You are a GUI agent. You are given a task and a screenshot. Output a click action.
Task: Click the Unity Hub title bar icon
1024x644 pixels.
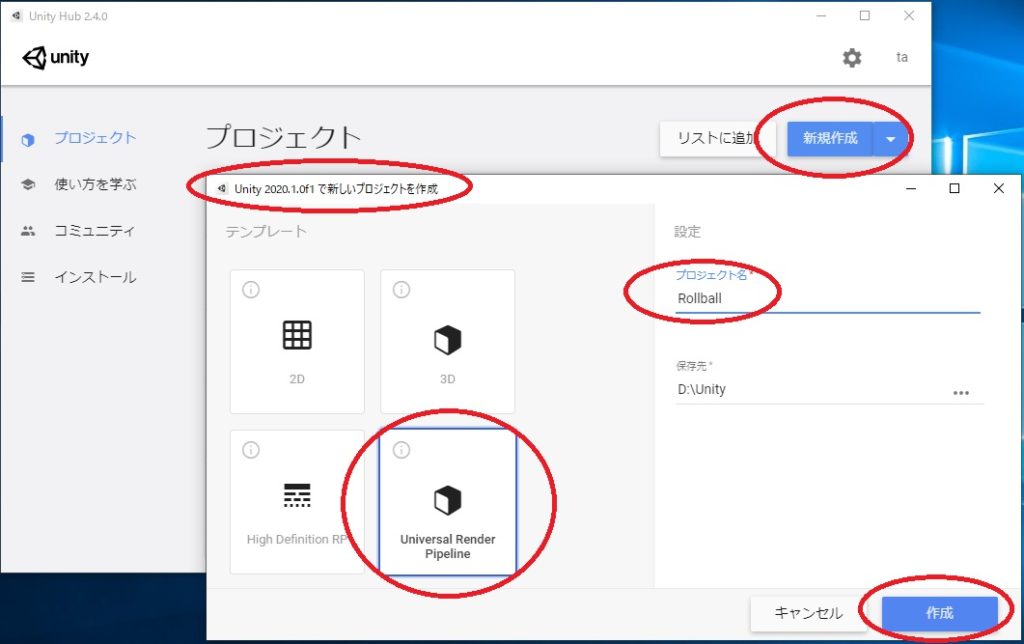point(16,16)
